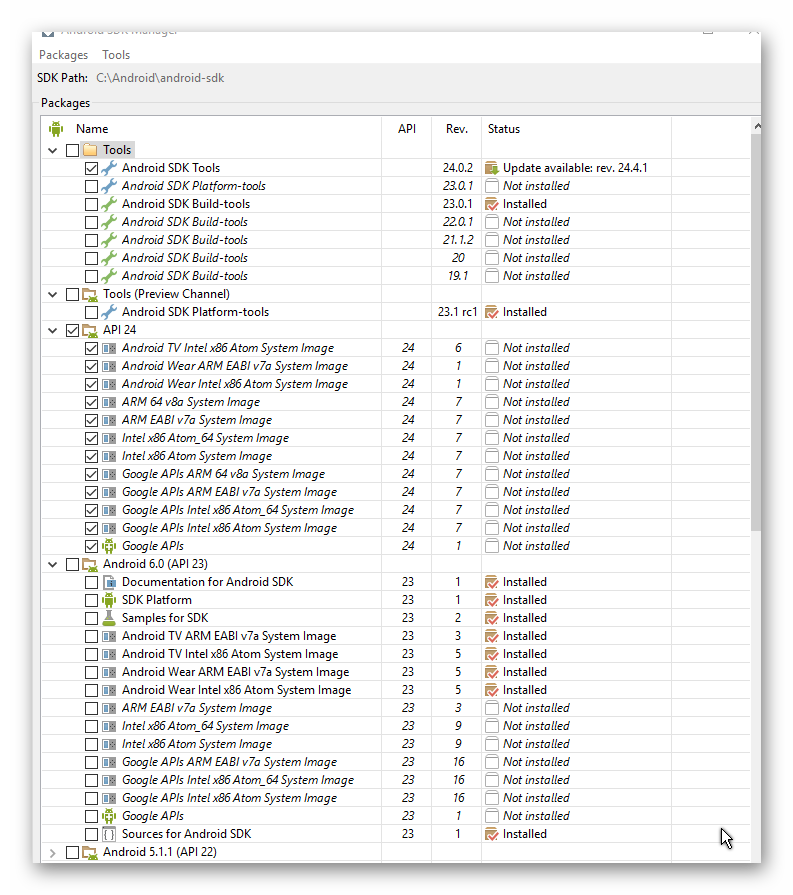Click the Samples for SDK flask icon
The image size is (793, 895).
(x=109, y=618)
